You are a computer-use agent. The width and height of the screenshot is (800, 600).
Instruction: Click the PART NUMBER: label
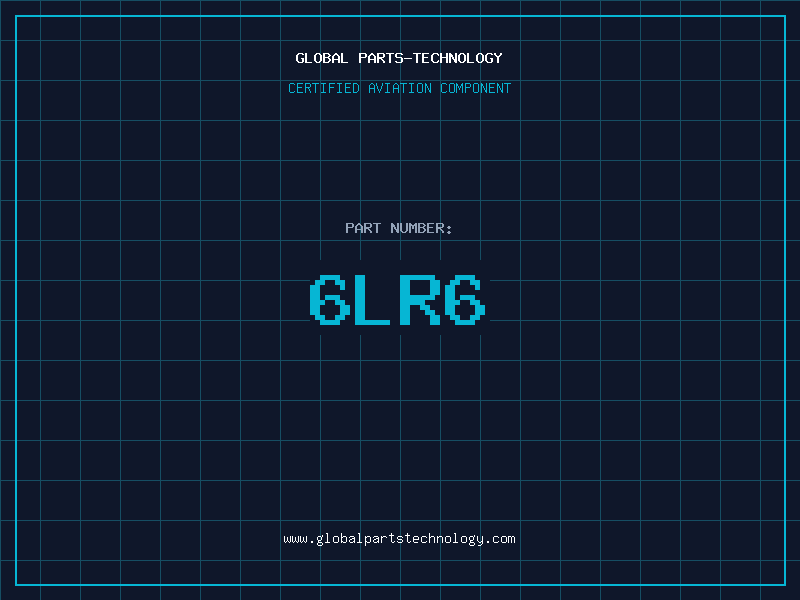tap(399, 228)
